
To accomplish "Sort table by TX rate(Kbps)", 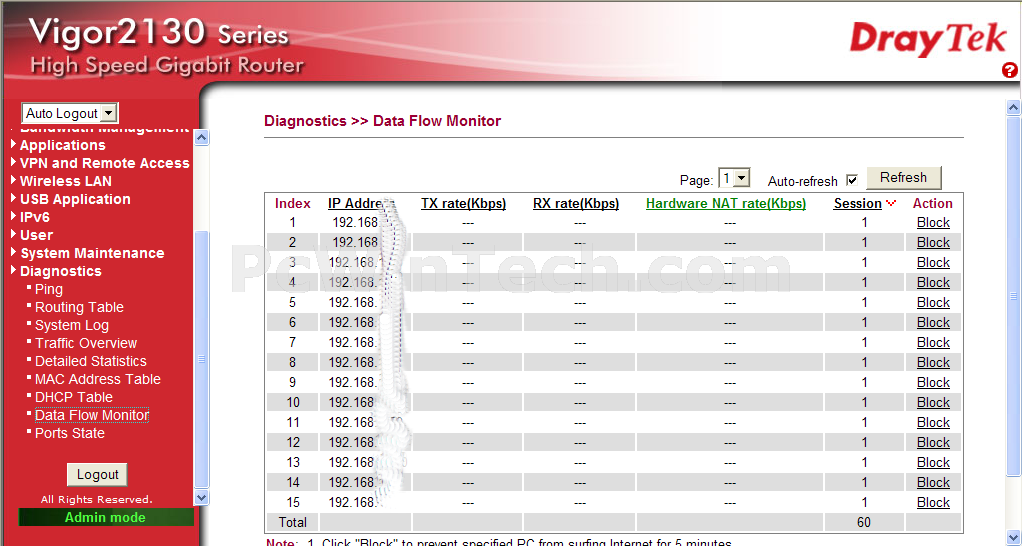I will 463,203.
